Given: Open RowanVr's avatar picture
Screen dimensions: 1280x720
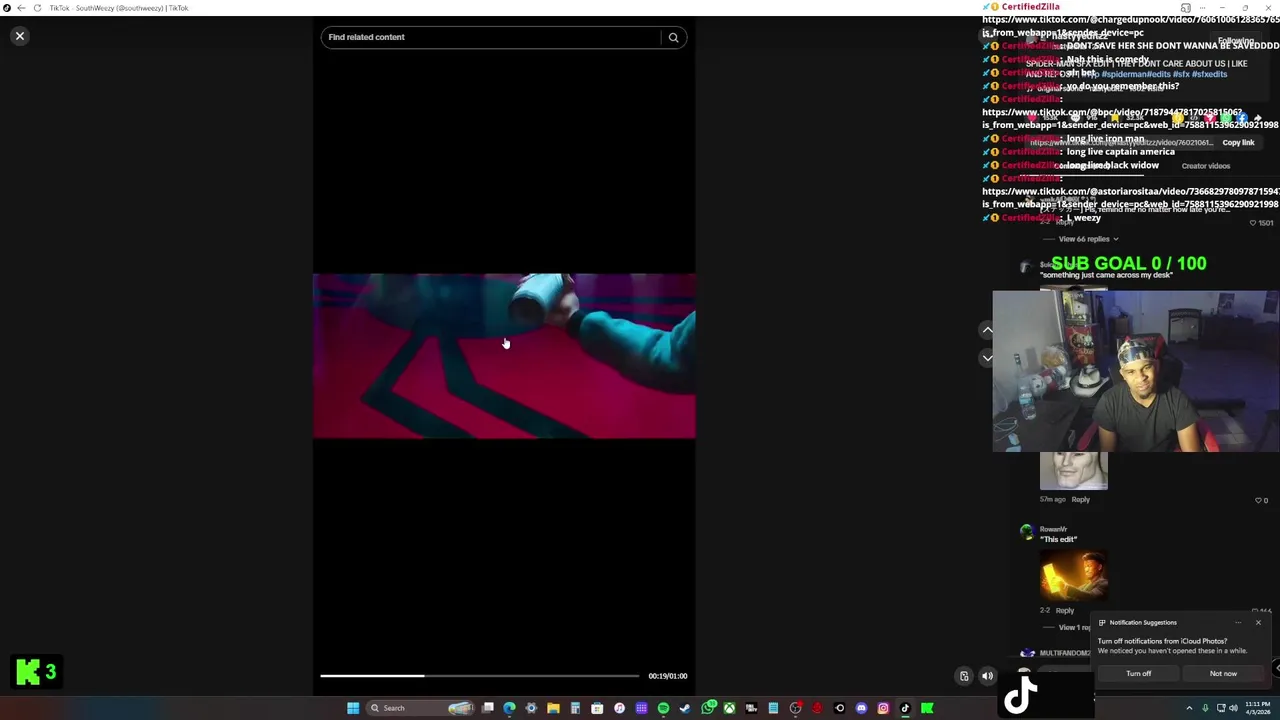Looking at the screenshot, I should [x=1027, y=532].
